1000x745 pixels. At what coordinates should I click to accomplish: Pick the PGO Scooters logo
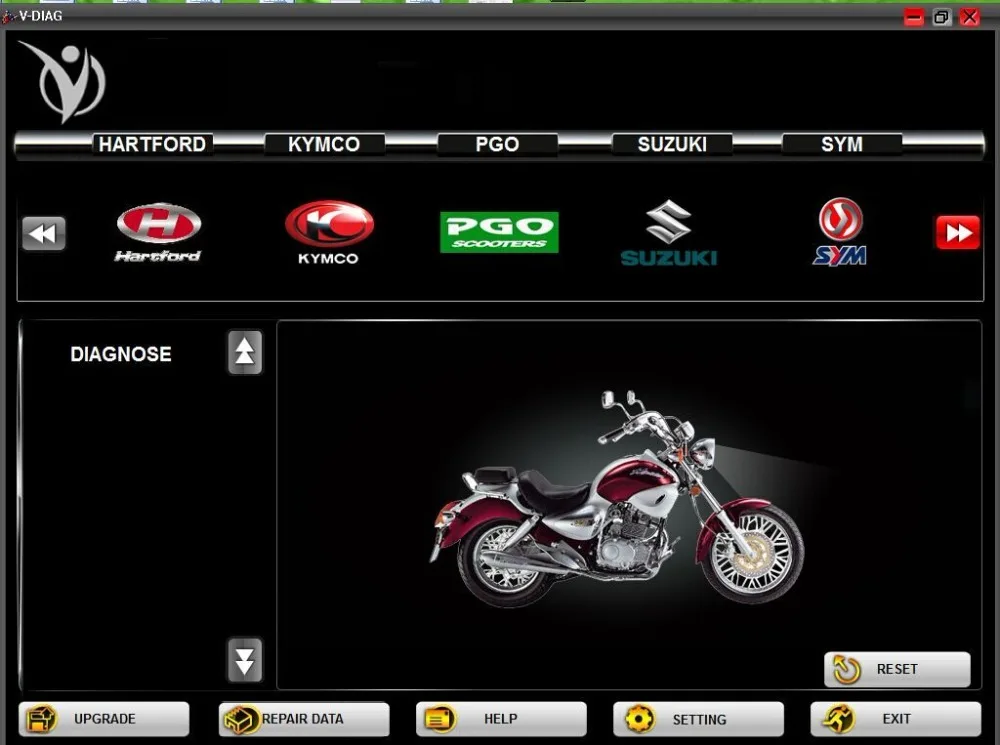tap(499, 232)
